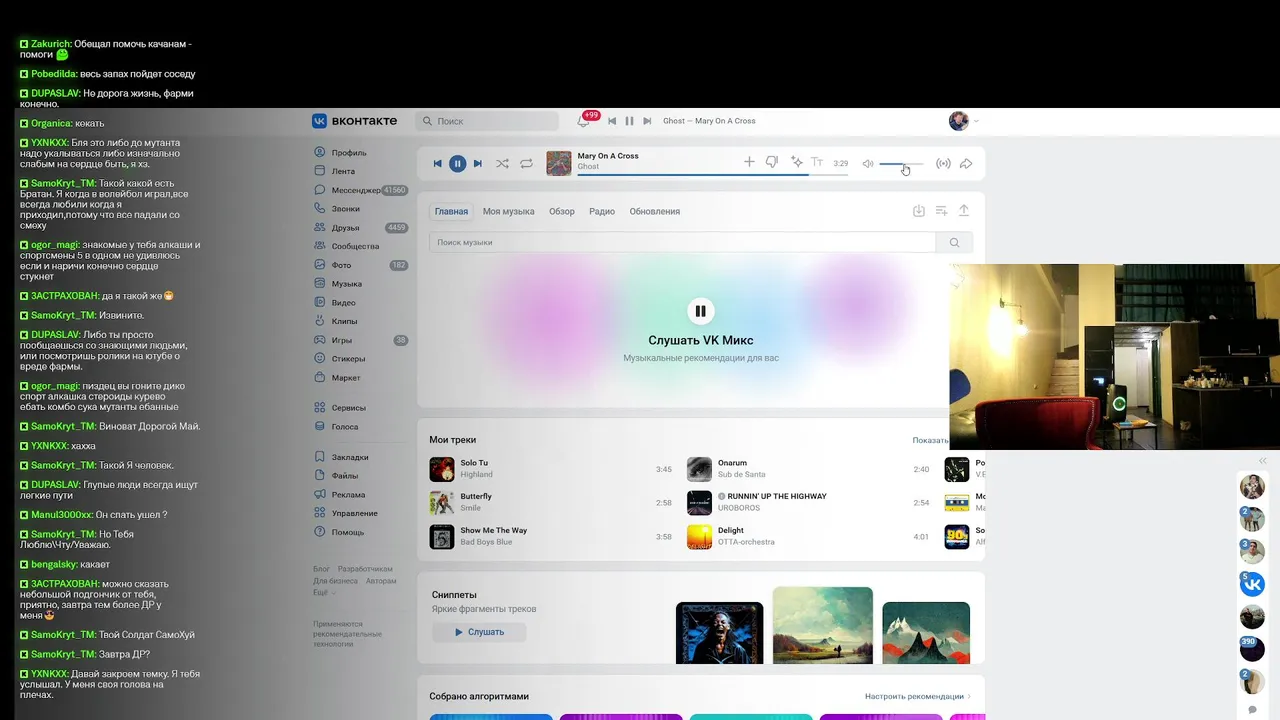Open Закладки in the sidebar
Image resolution: width=1280 pixels, height=720 pixels.
pyautogui.click(x=350, y=457)
